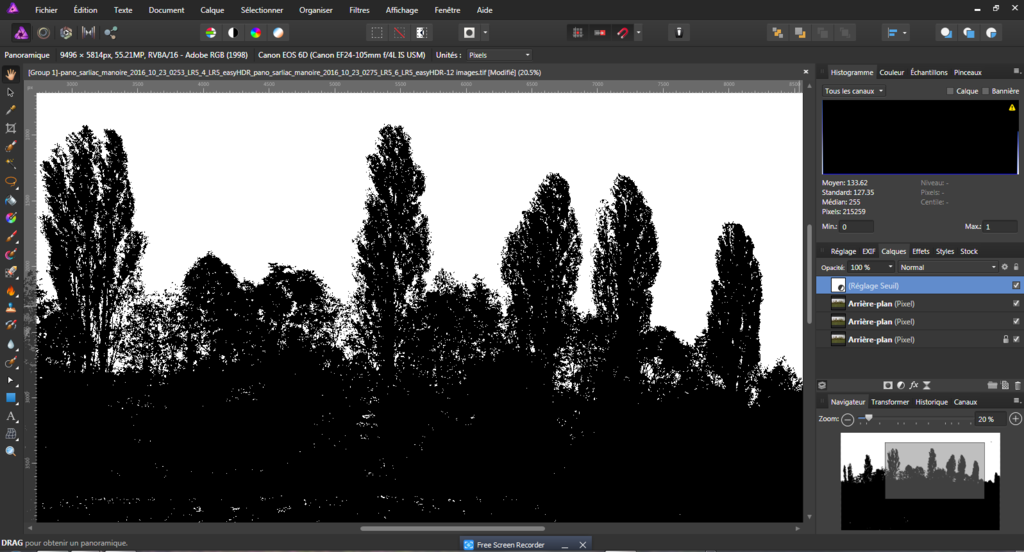Switch to Couleur tab

[891, 73]
